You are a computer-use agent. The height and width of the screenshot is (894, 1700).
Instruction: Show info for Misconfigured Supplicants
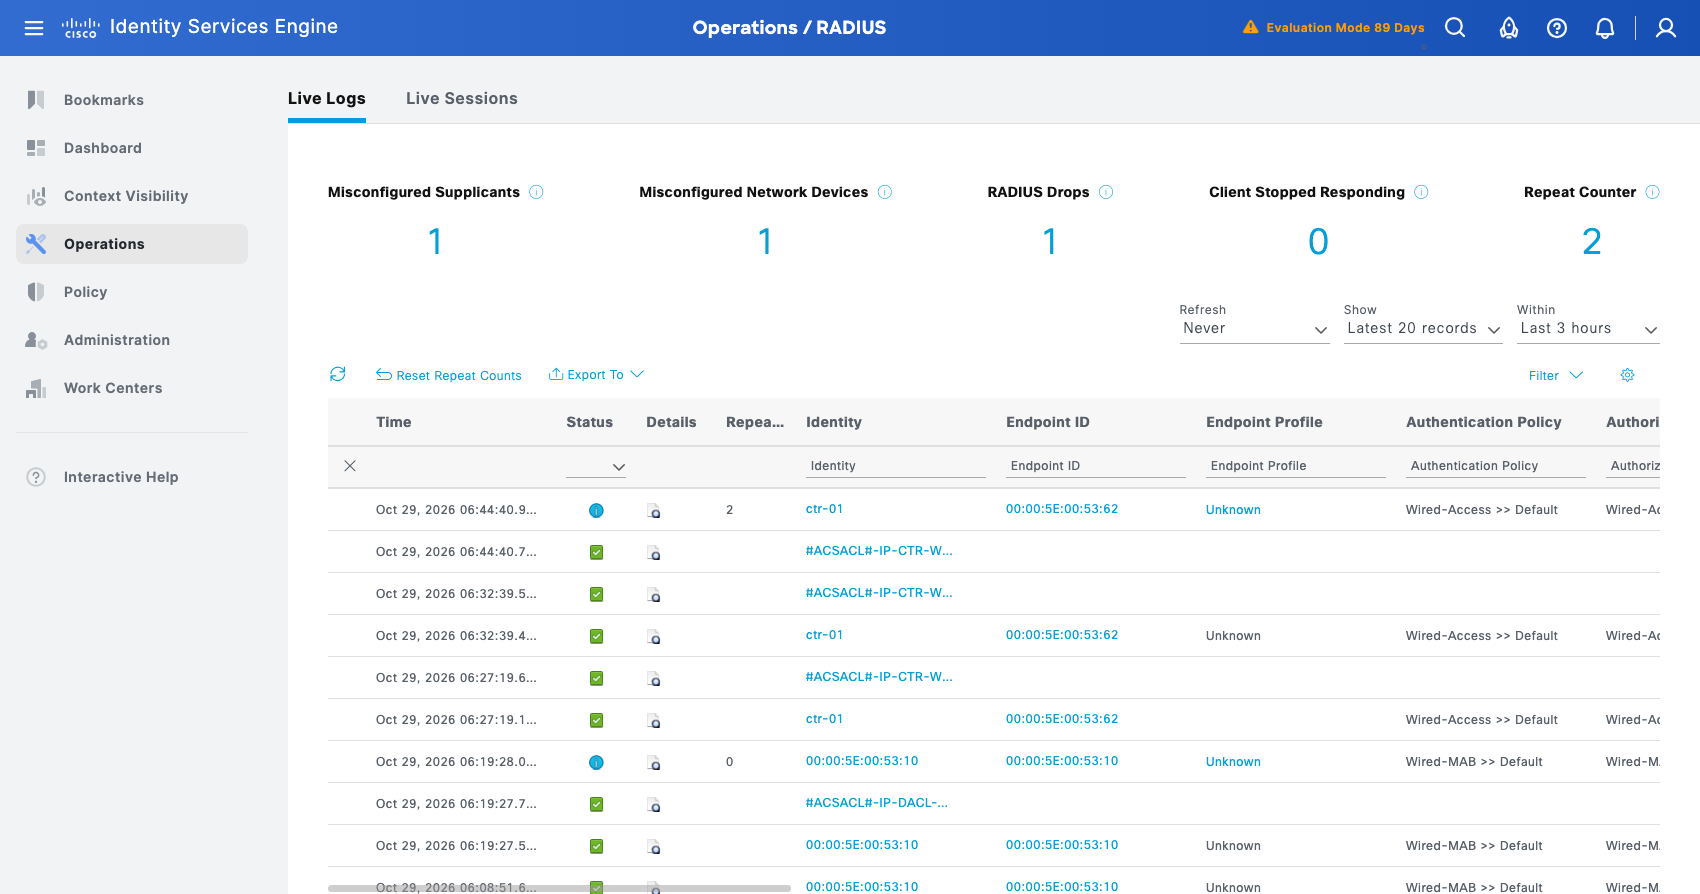(536, 192)
